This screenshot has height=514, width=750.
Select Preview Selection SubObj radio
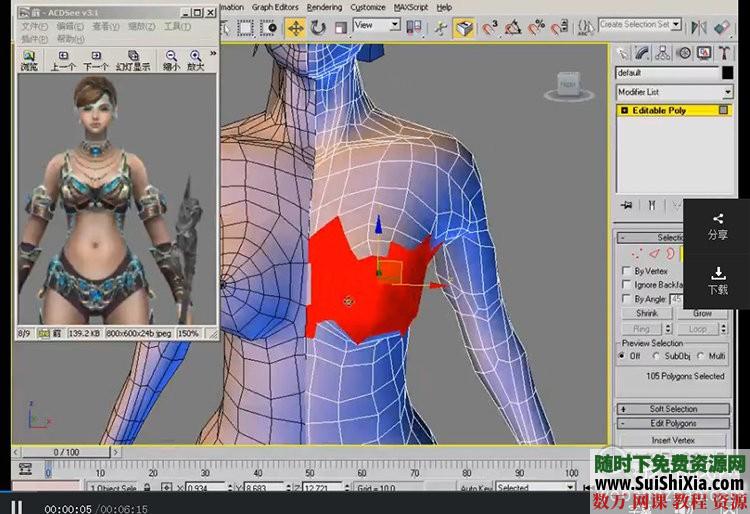tap(656, 356)
